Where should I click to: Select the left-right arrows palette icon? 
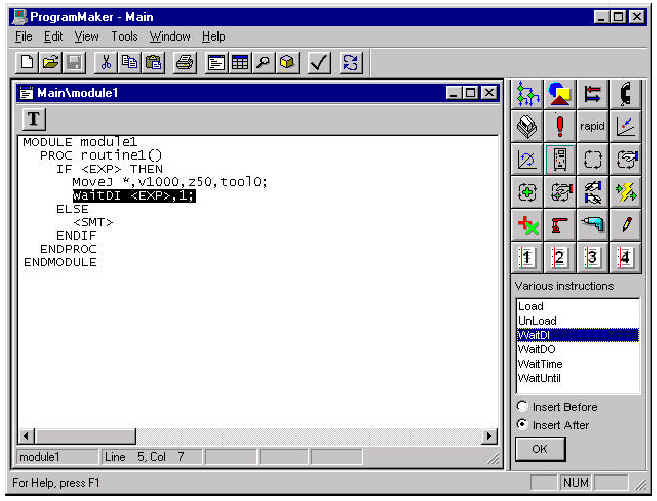(592, 93)
